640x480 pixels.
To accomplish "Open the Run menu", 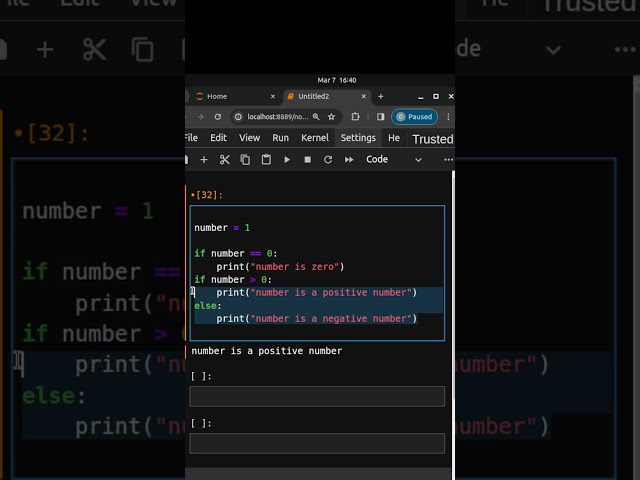I will 280,138.
